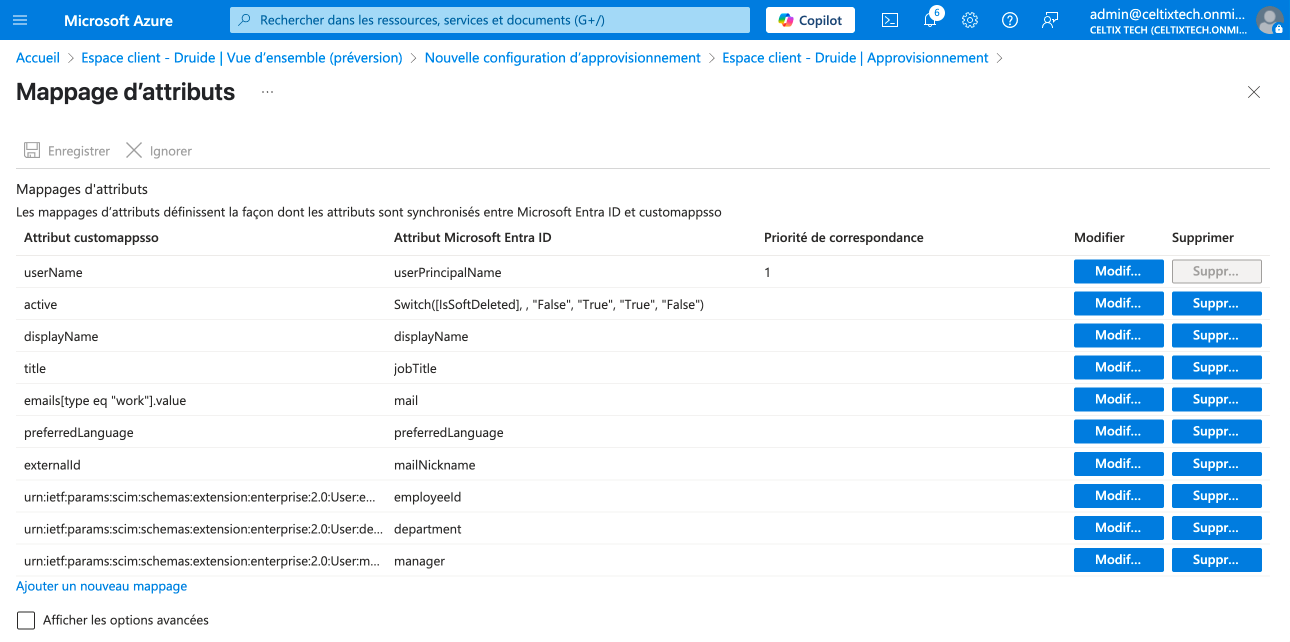The height and width of the screenshot is (642, 1290).
Task: Delete the displayName attribute mapping
Action: coord(1216,336)
